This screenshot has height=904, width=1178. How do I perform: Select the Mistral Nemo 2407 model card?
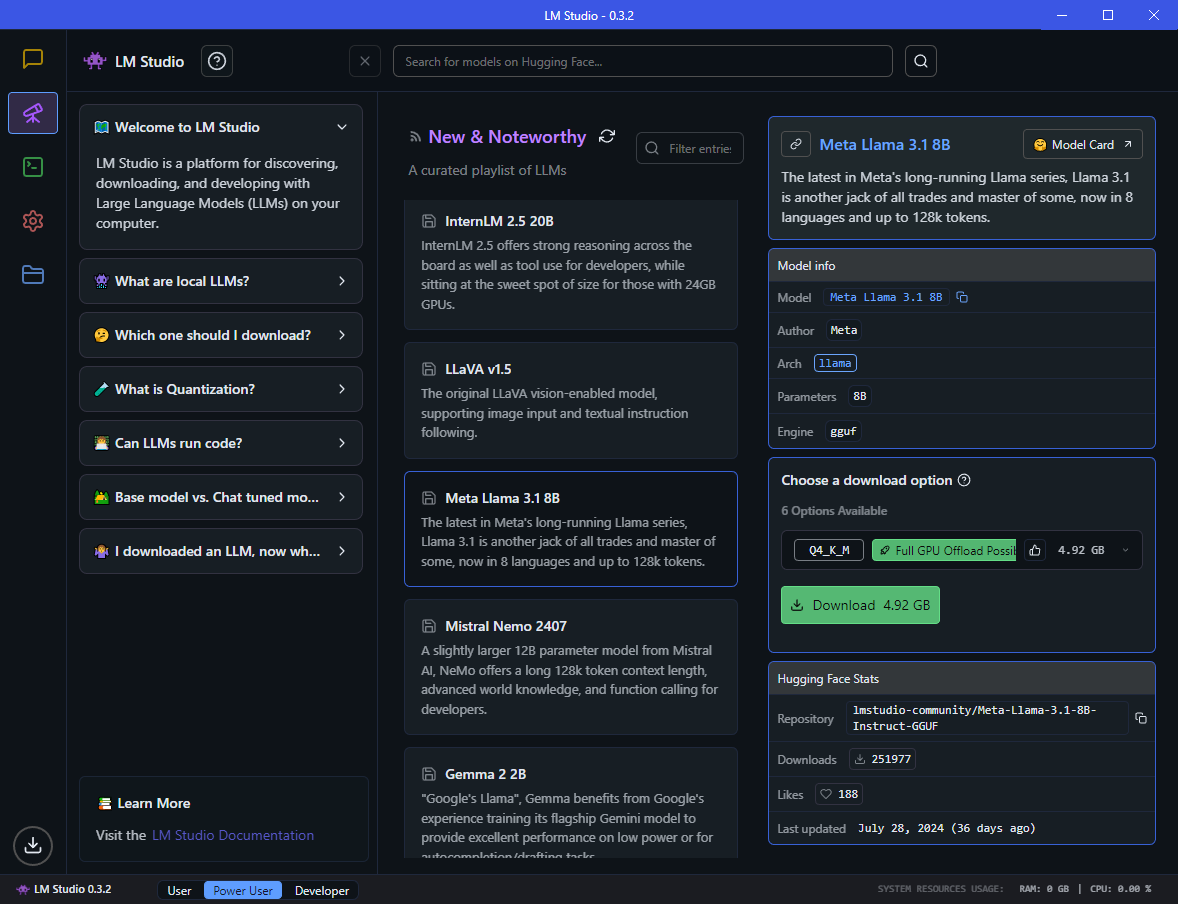(571, 667)
